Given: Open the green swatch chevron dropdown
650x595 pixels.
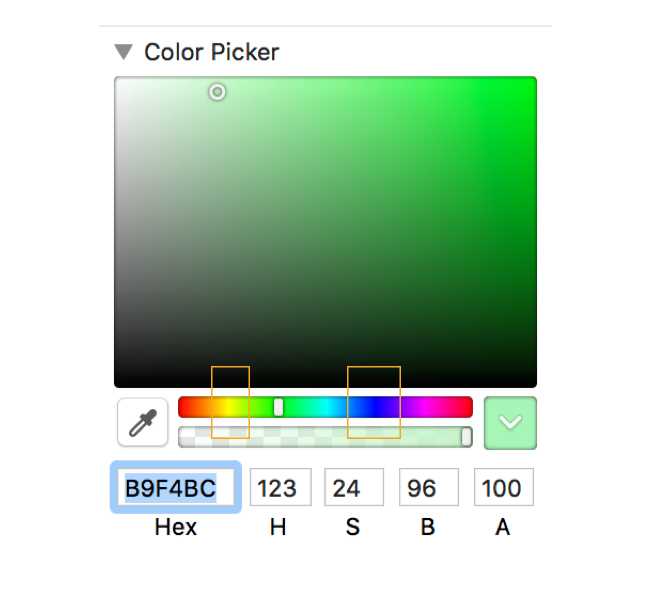Looking at the screenshot, I should [510, 423].
